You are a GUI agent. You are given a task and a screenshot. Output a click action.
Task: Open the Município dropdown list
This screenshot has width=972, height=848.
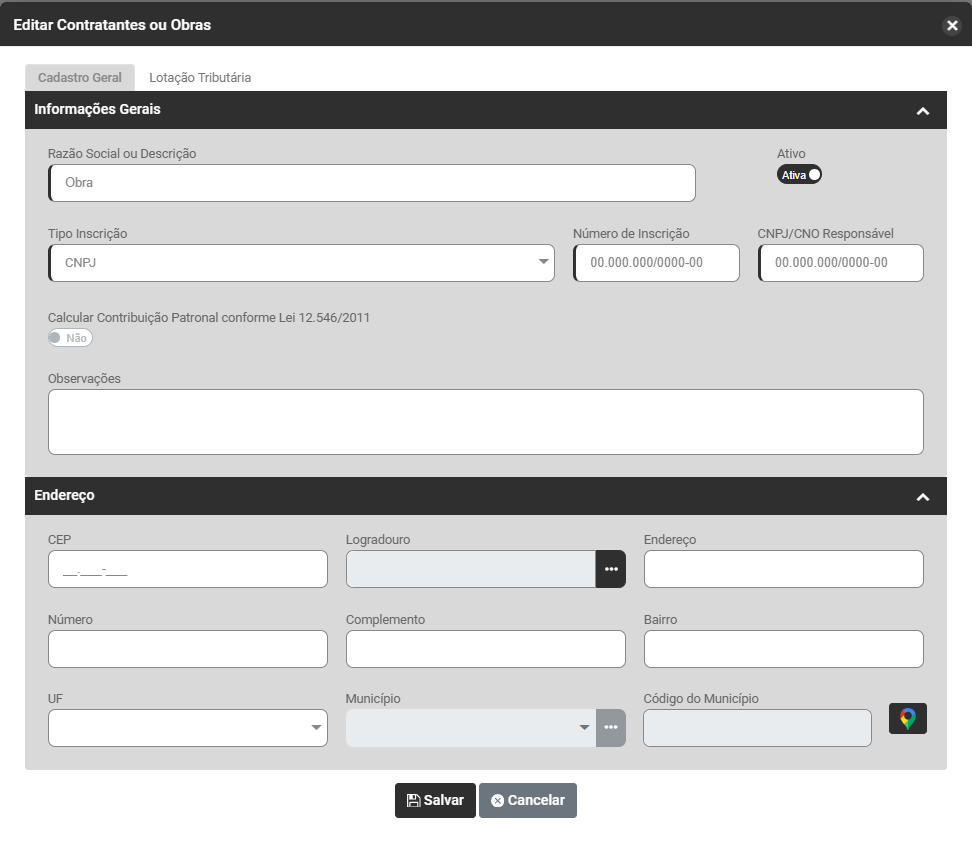point(471,728)
